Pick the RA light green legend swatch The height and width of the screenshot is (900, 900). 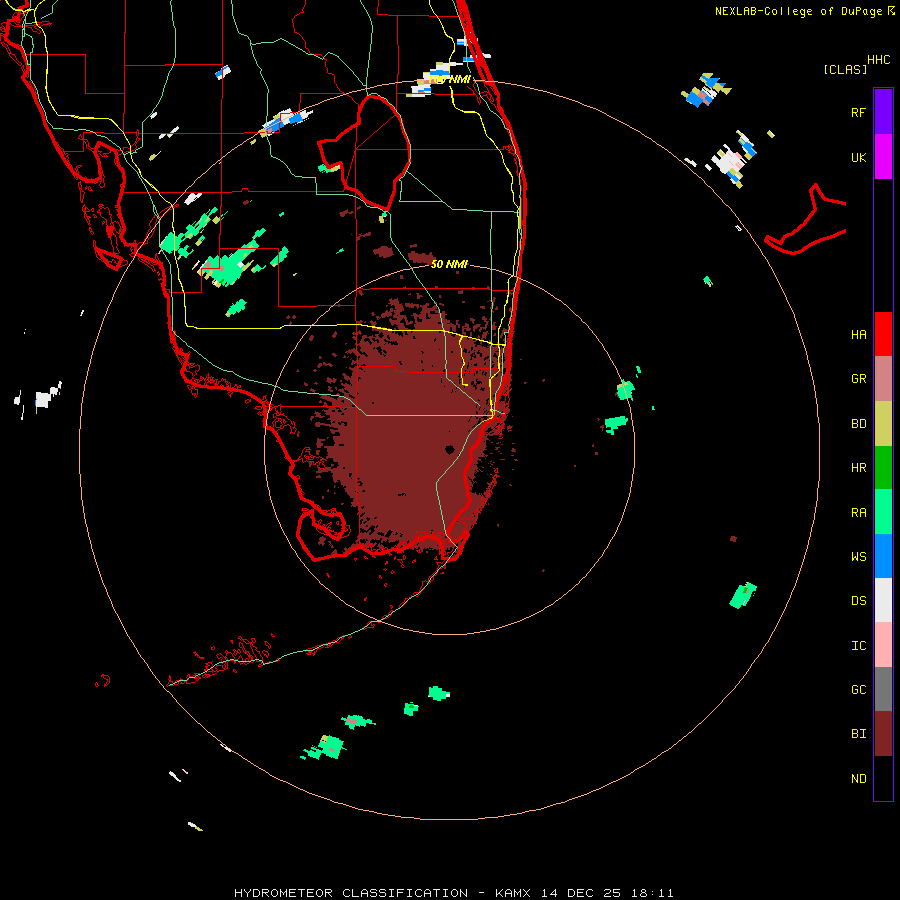pyautogui.click(x=883, y=512)
